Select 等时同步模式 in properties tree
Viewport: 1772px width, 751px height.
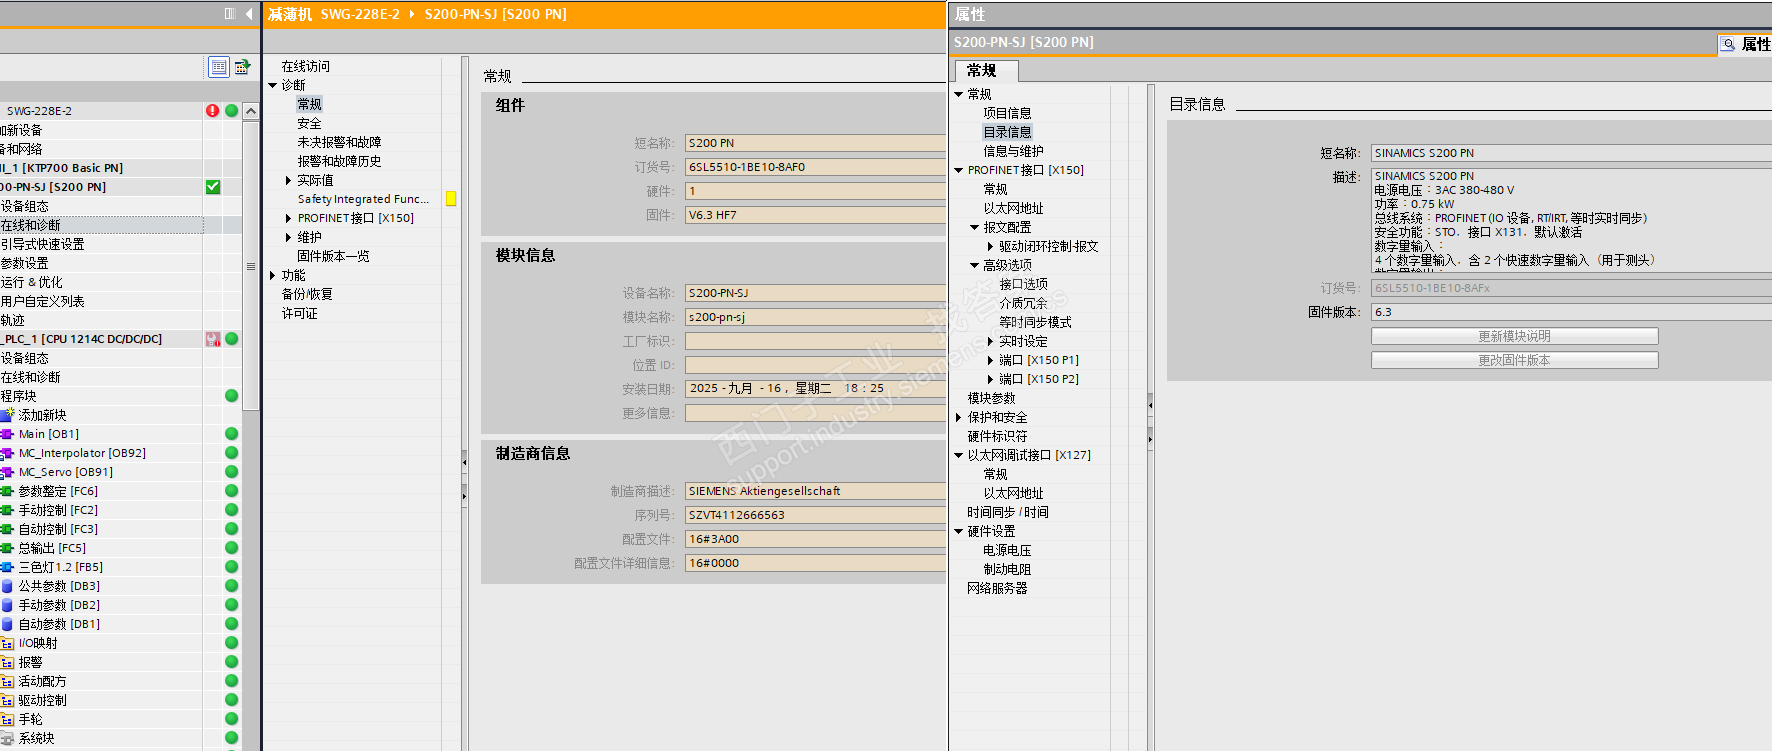click(x=1035, y=322)
